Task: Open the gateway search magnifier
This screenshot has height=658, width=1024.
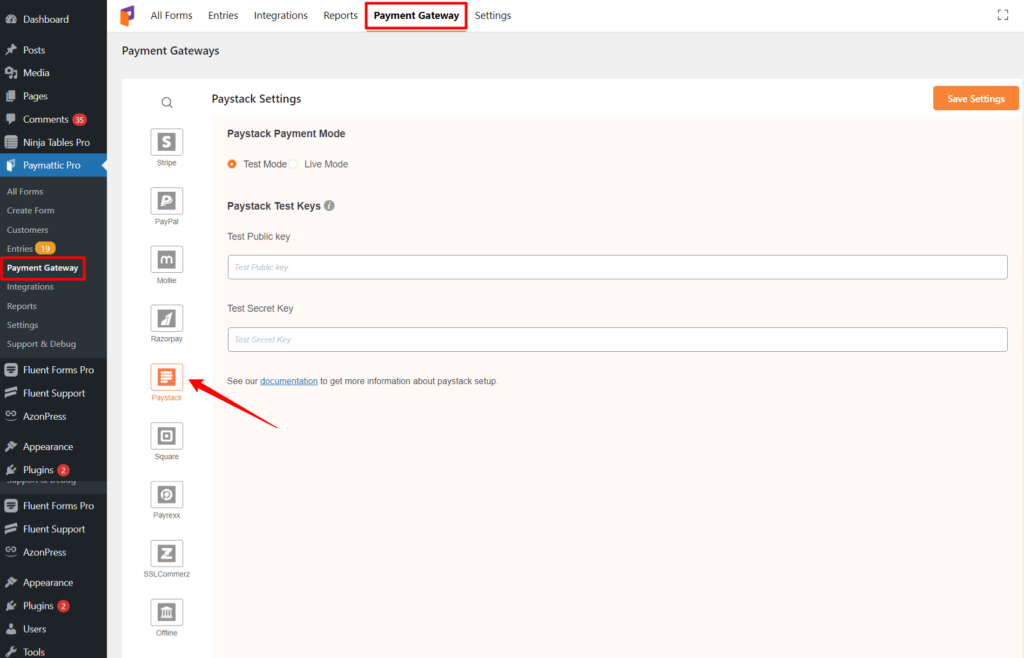Action: pyautogui.click(x=166, y=102)
